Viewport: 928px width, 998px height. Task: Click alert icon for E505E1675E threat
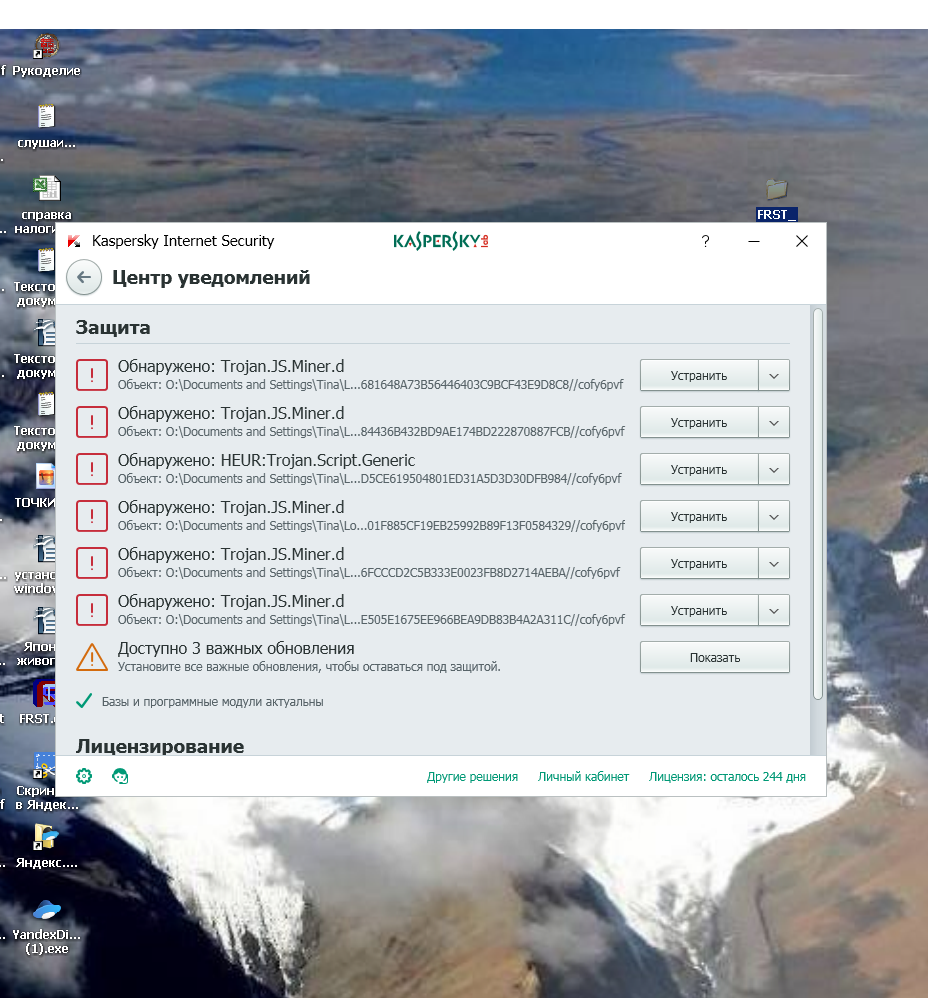click(92, 610)
